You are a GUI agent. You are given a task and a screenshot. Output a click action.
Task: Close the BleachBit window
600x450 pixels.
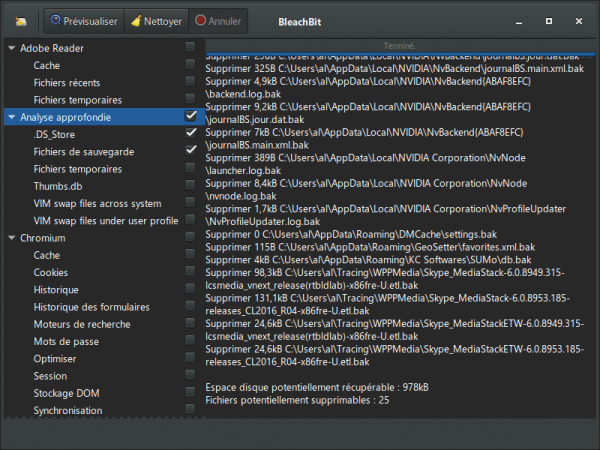(579, 21)
